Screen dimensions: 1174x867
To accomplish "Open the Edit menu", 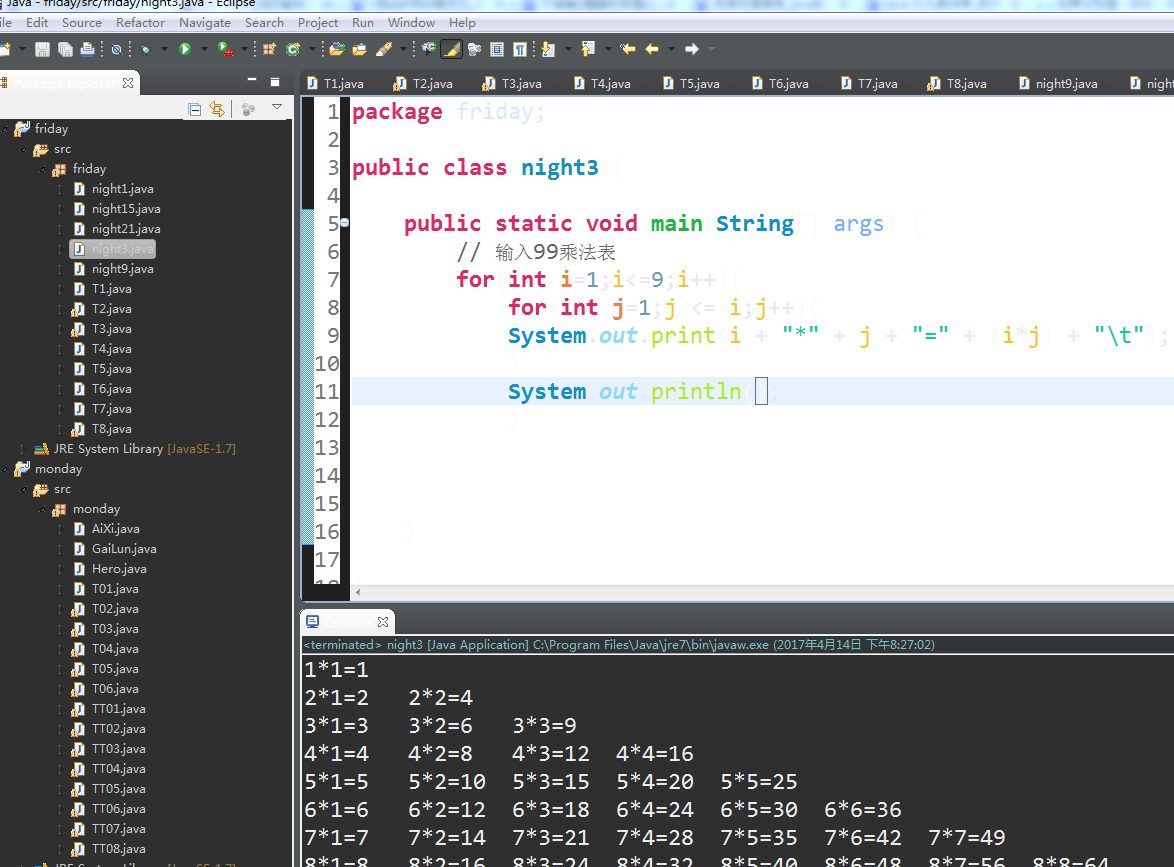I will click(37, 22).
